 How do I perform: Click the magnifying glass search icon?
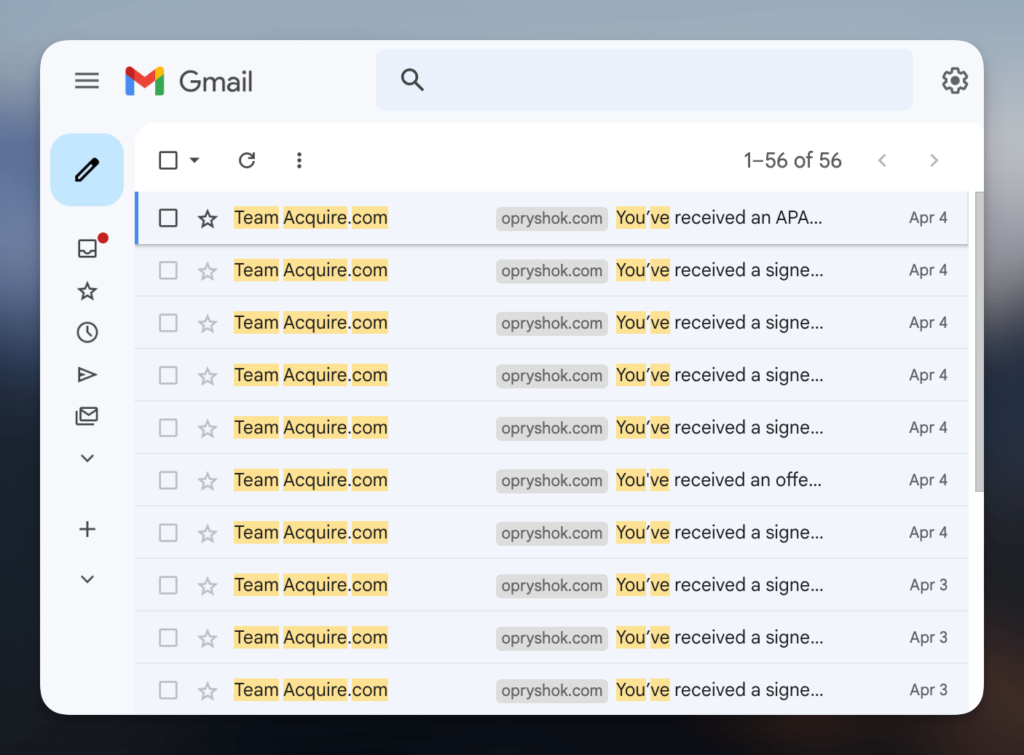point(412,80)
